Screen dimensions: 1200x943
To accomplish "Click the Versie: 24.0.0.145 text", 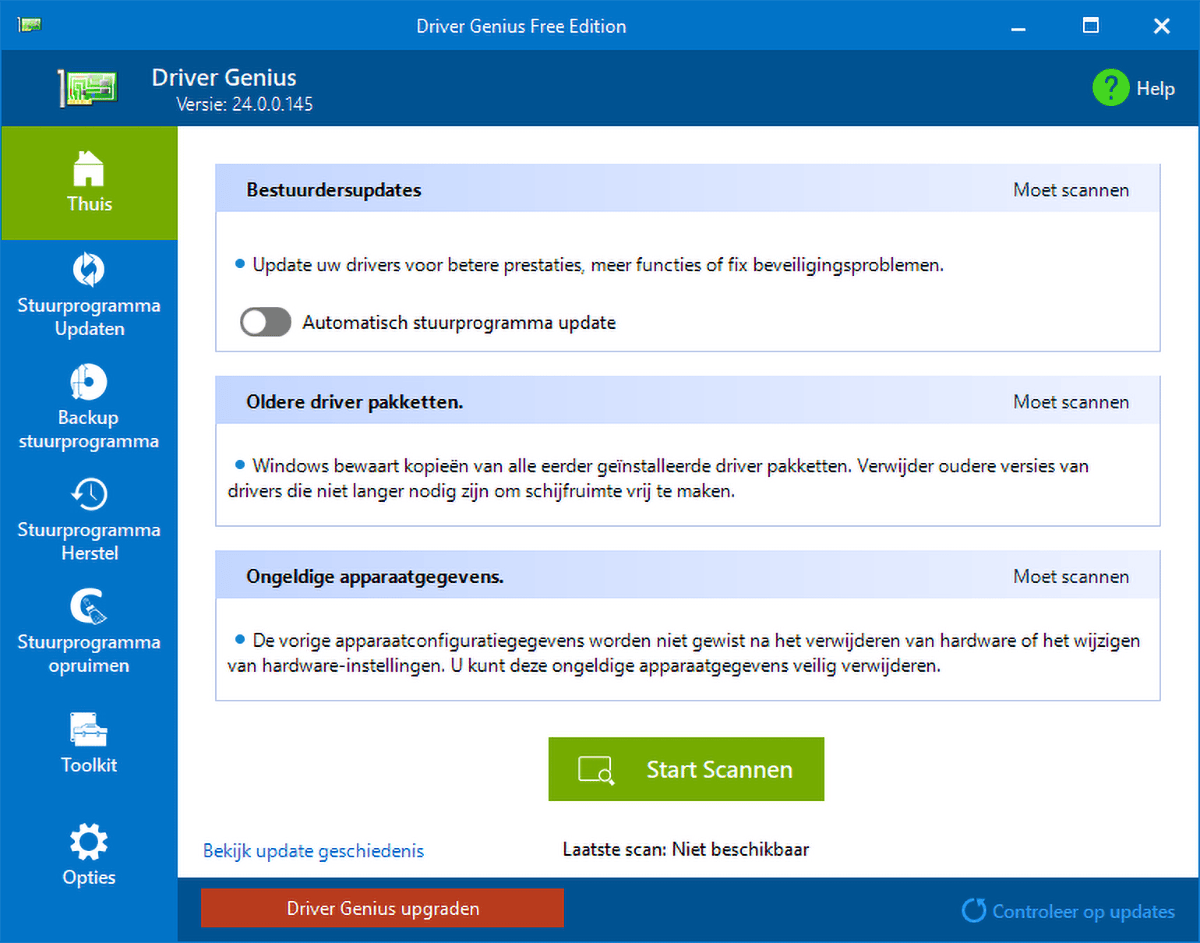I will 245,103.
